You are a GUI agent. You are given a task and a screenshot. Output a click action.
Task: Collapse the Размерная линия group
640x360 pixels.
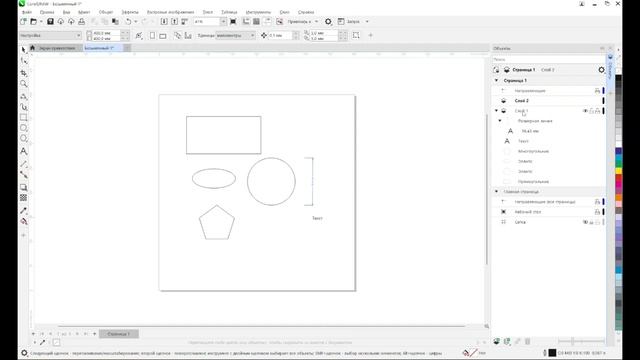pyautogui.click(x=500, y=121)
